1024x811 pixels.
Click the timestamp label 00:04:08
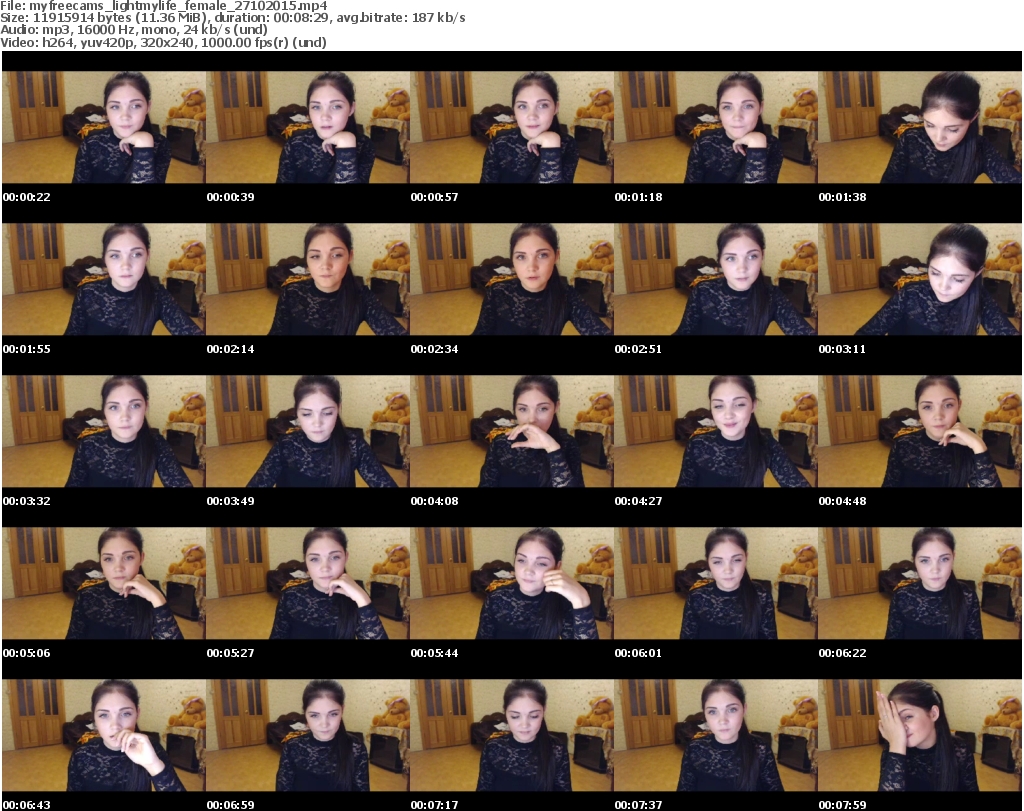coord(434,501)
